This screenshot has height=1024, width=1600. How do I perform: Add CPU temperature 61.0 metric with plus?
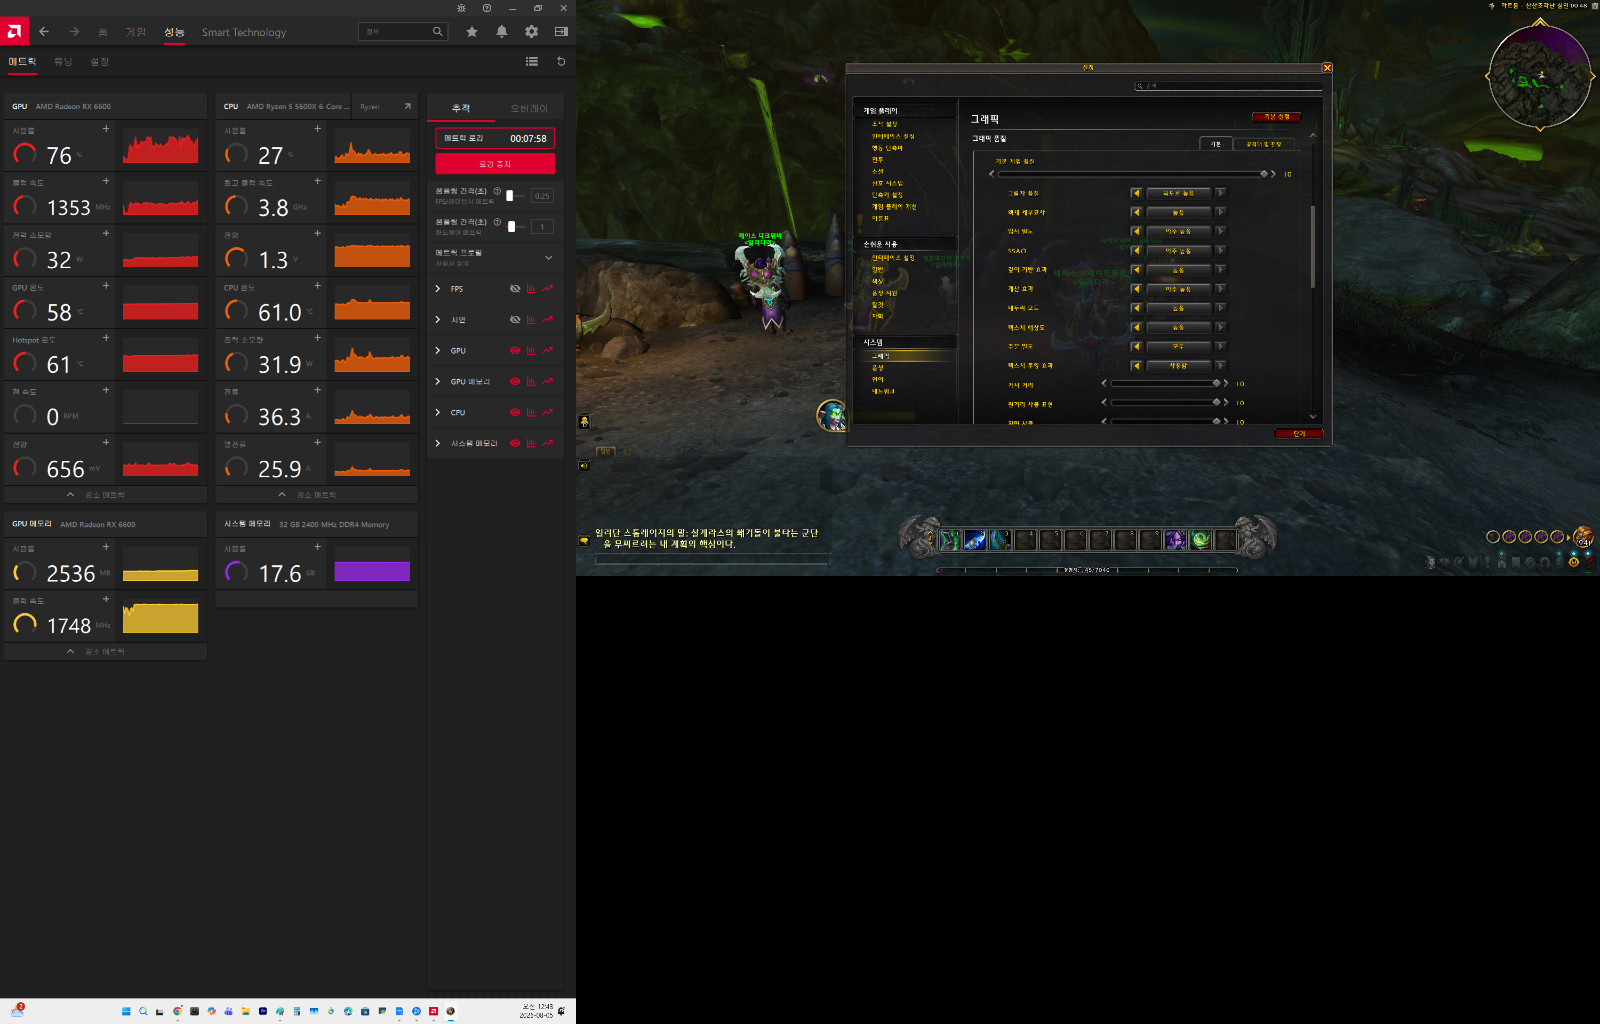coord(318,286)
